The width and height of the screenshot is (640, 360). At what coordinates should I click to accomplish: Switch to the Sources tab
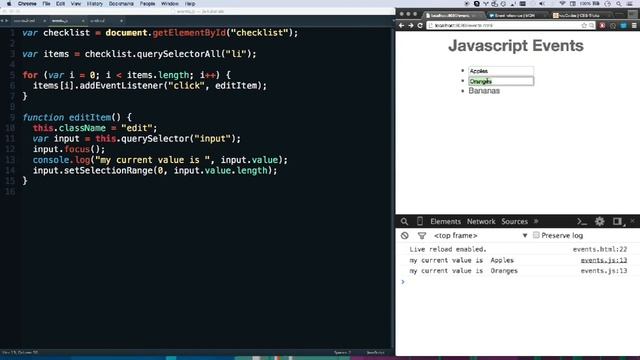click(x=514, y=221)
